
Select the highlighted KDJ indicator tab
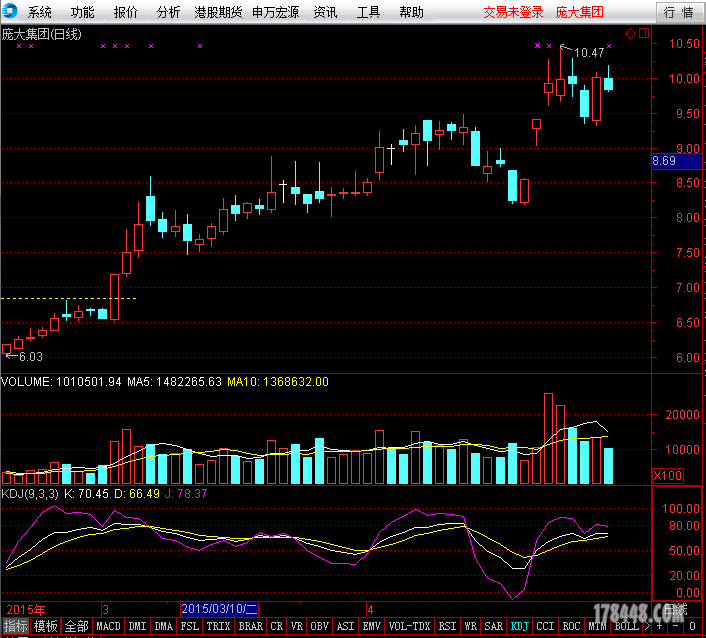click(520, 626)
